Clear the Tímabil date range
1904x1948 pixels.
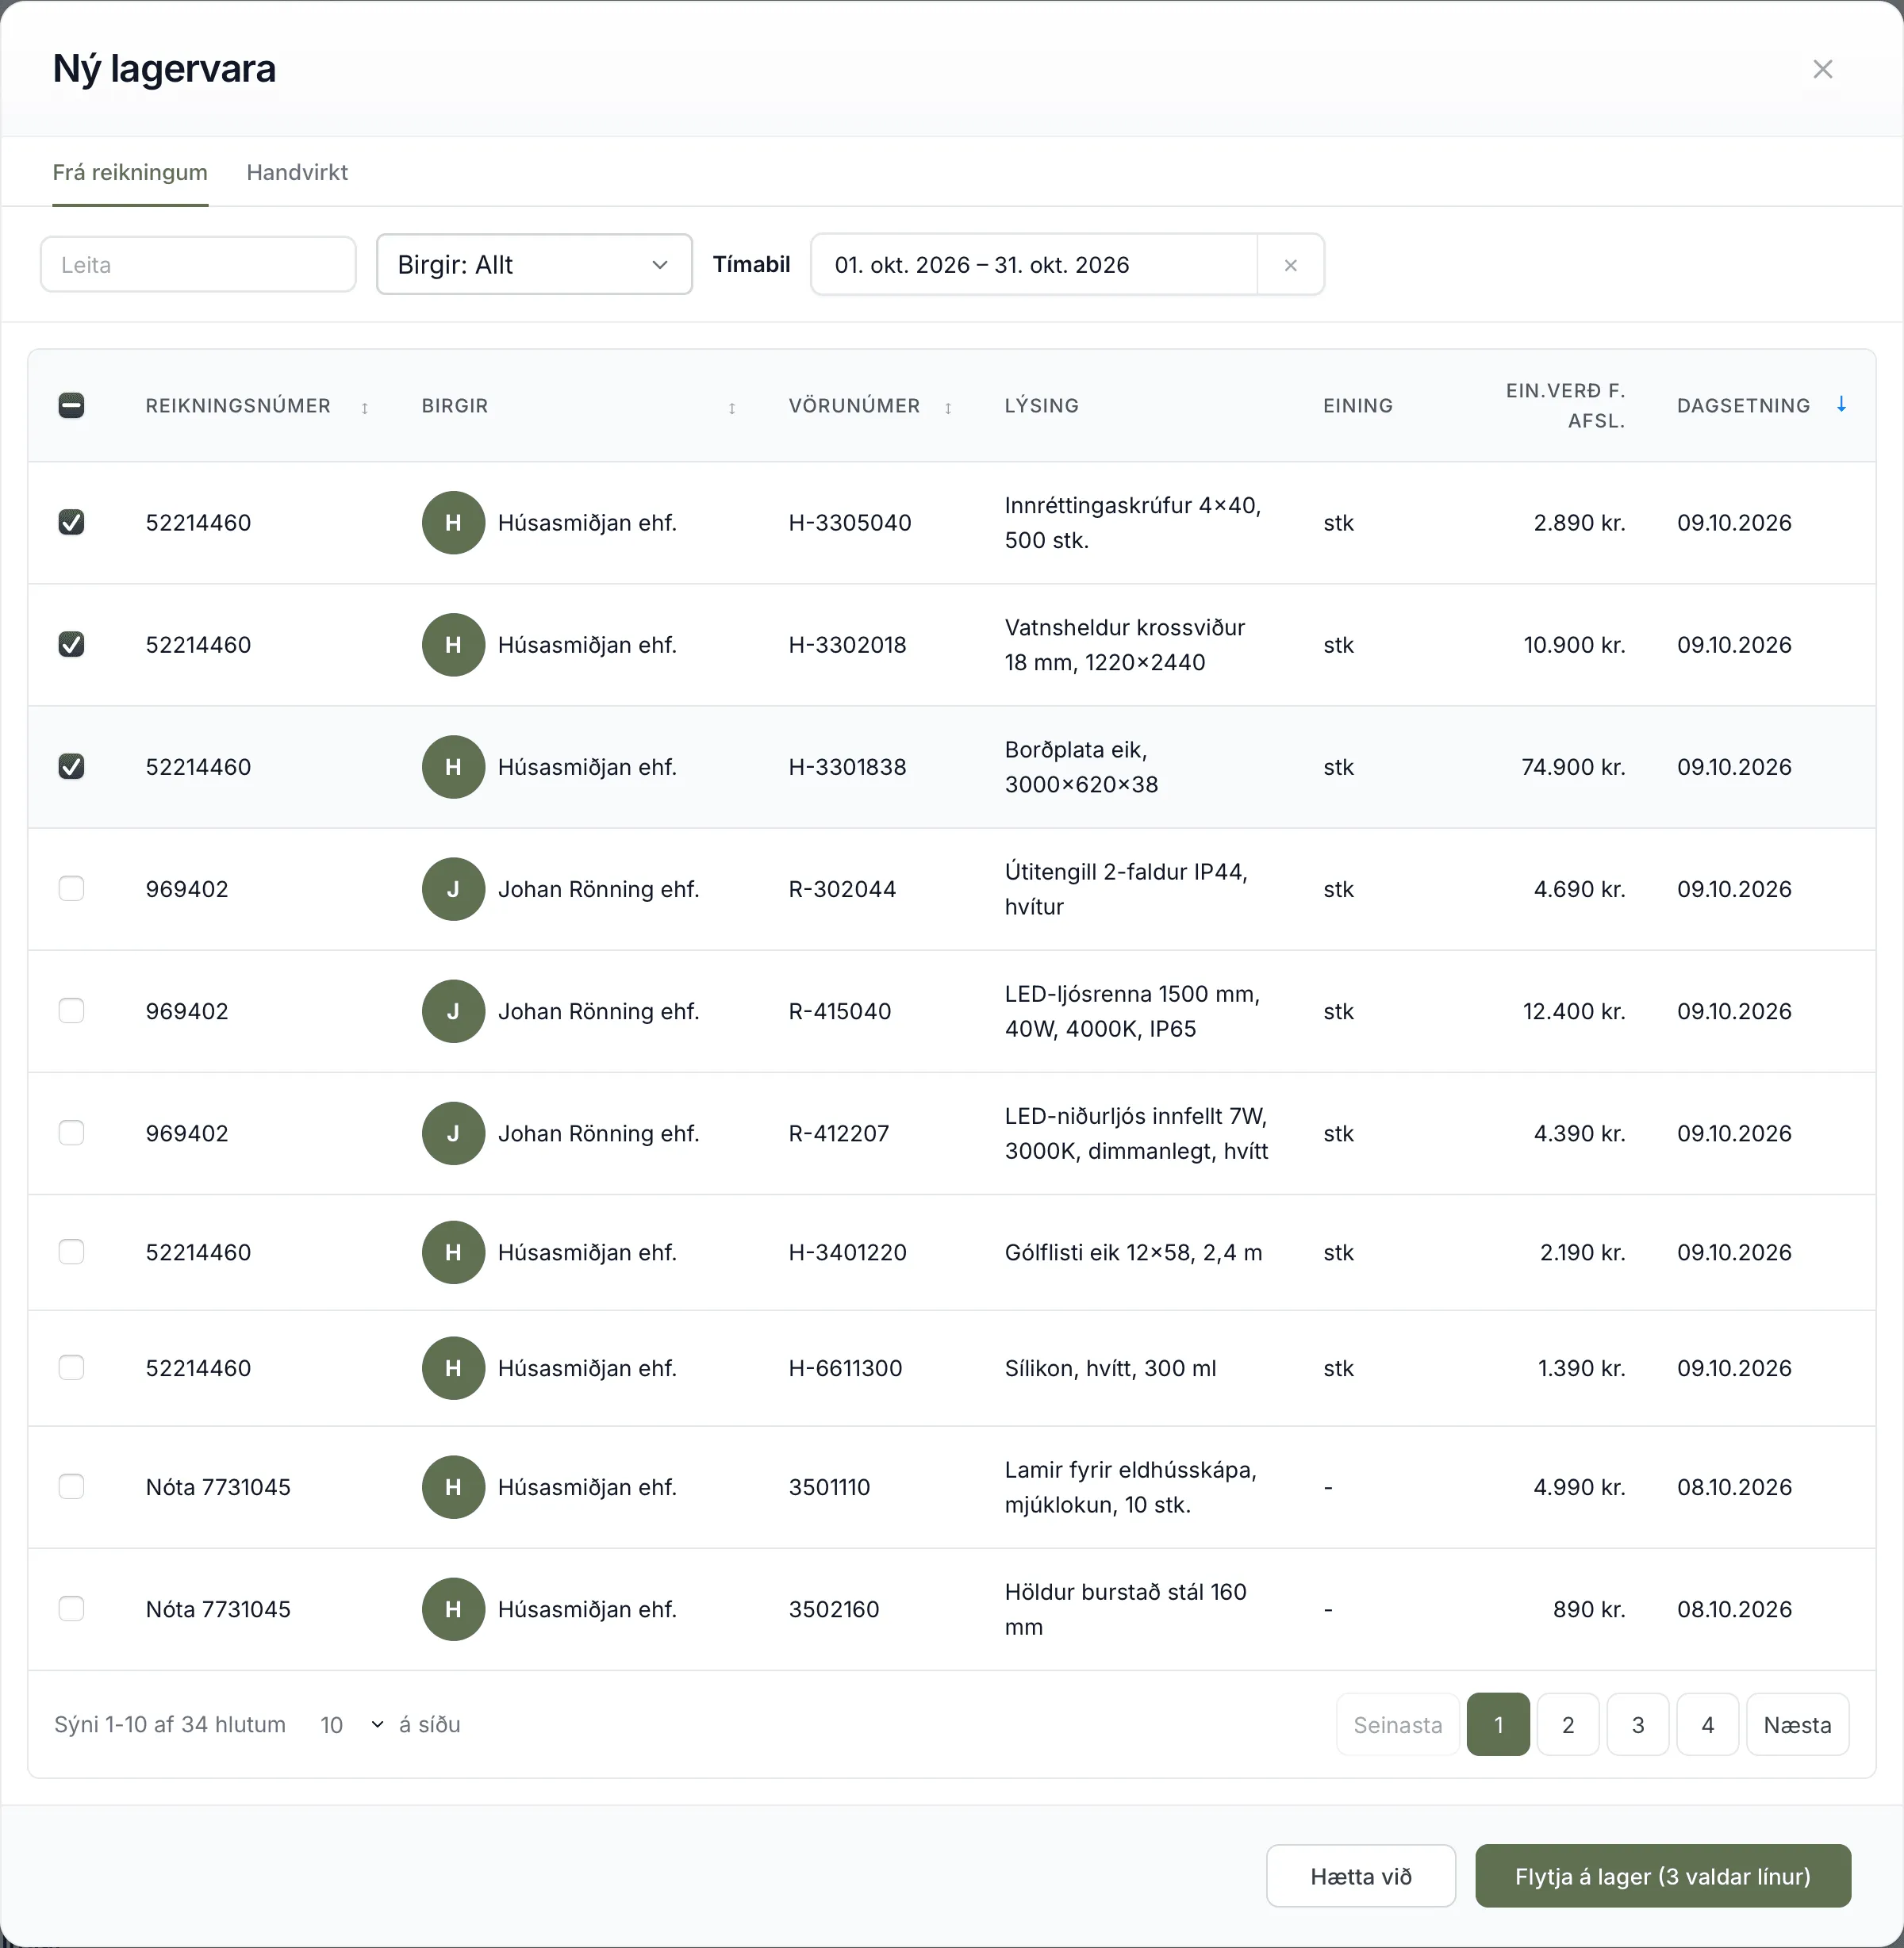coord(1290,265)
